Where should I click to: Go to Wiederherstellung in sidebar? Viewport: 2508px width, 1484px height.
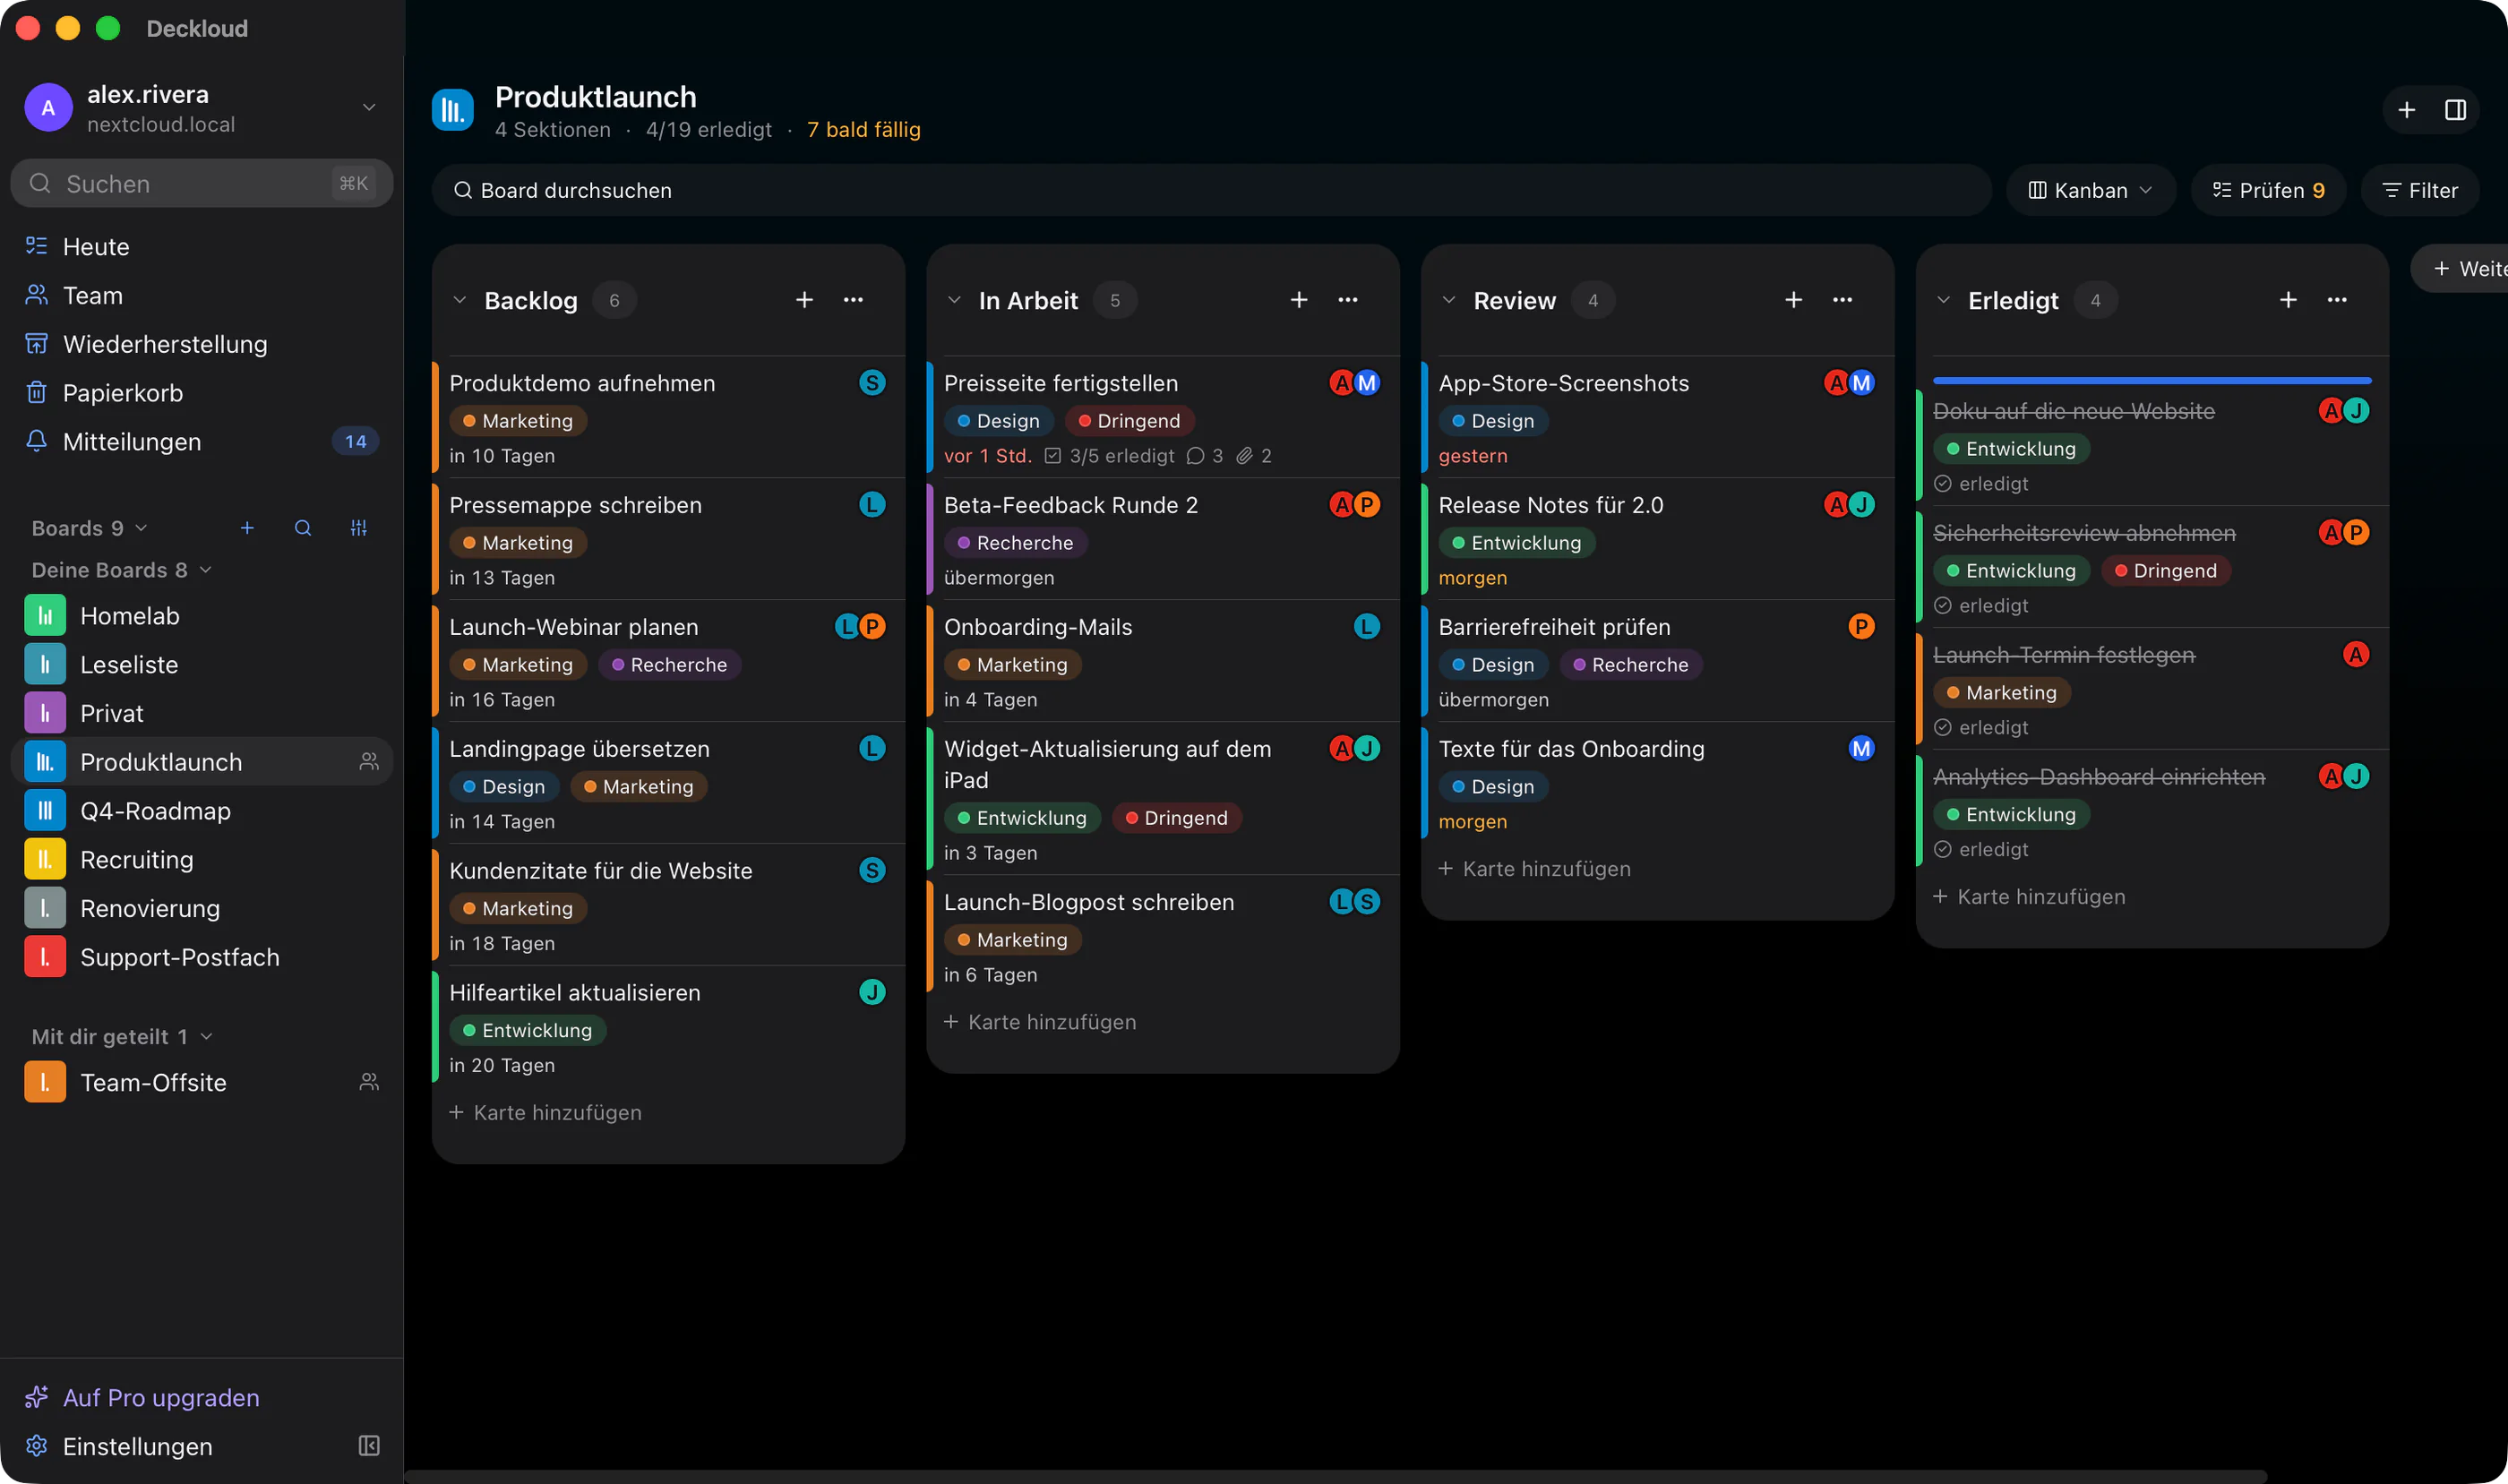(x=202, y=345)
